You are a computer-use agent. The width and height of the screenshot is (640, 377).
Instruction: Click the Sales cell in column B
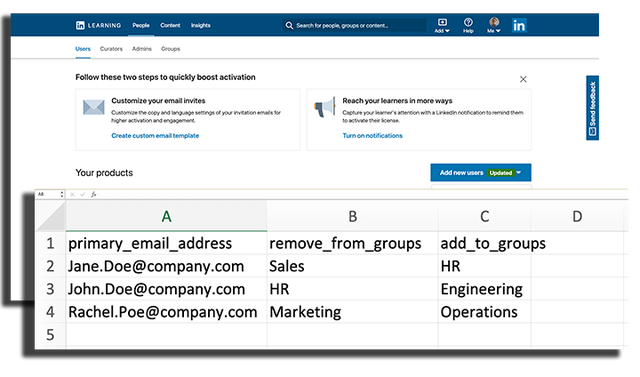(x=353, y=266)
